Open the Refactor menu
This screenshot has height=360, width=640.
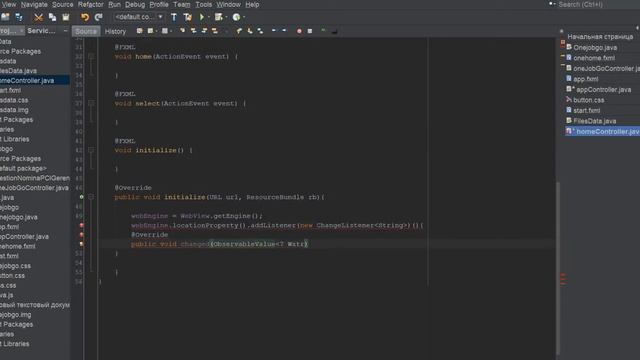91,4
